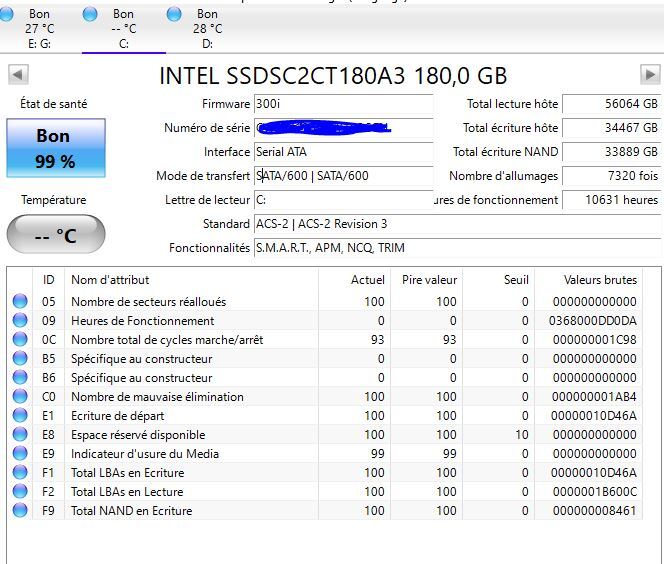Click the Seuil column header
The height and width of the screenshot is (564, 664).
point(498,280)
